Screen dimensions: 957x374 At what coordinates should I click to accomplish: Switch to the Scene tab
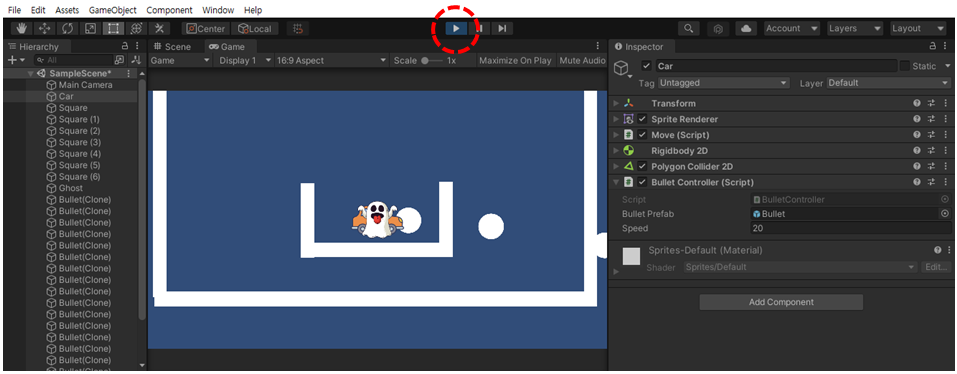pyautogui.click(x=172, y=46)
